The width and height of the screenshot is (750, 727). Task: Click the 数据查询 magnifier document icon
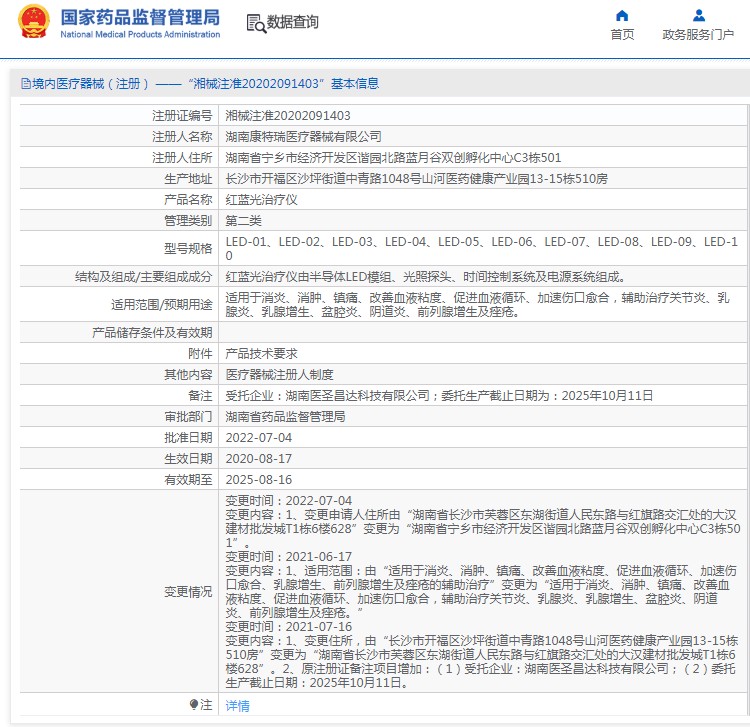pyautogui.click(x=255, y=22)
